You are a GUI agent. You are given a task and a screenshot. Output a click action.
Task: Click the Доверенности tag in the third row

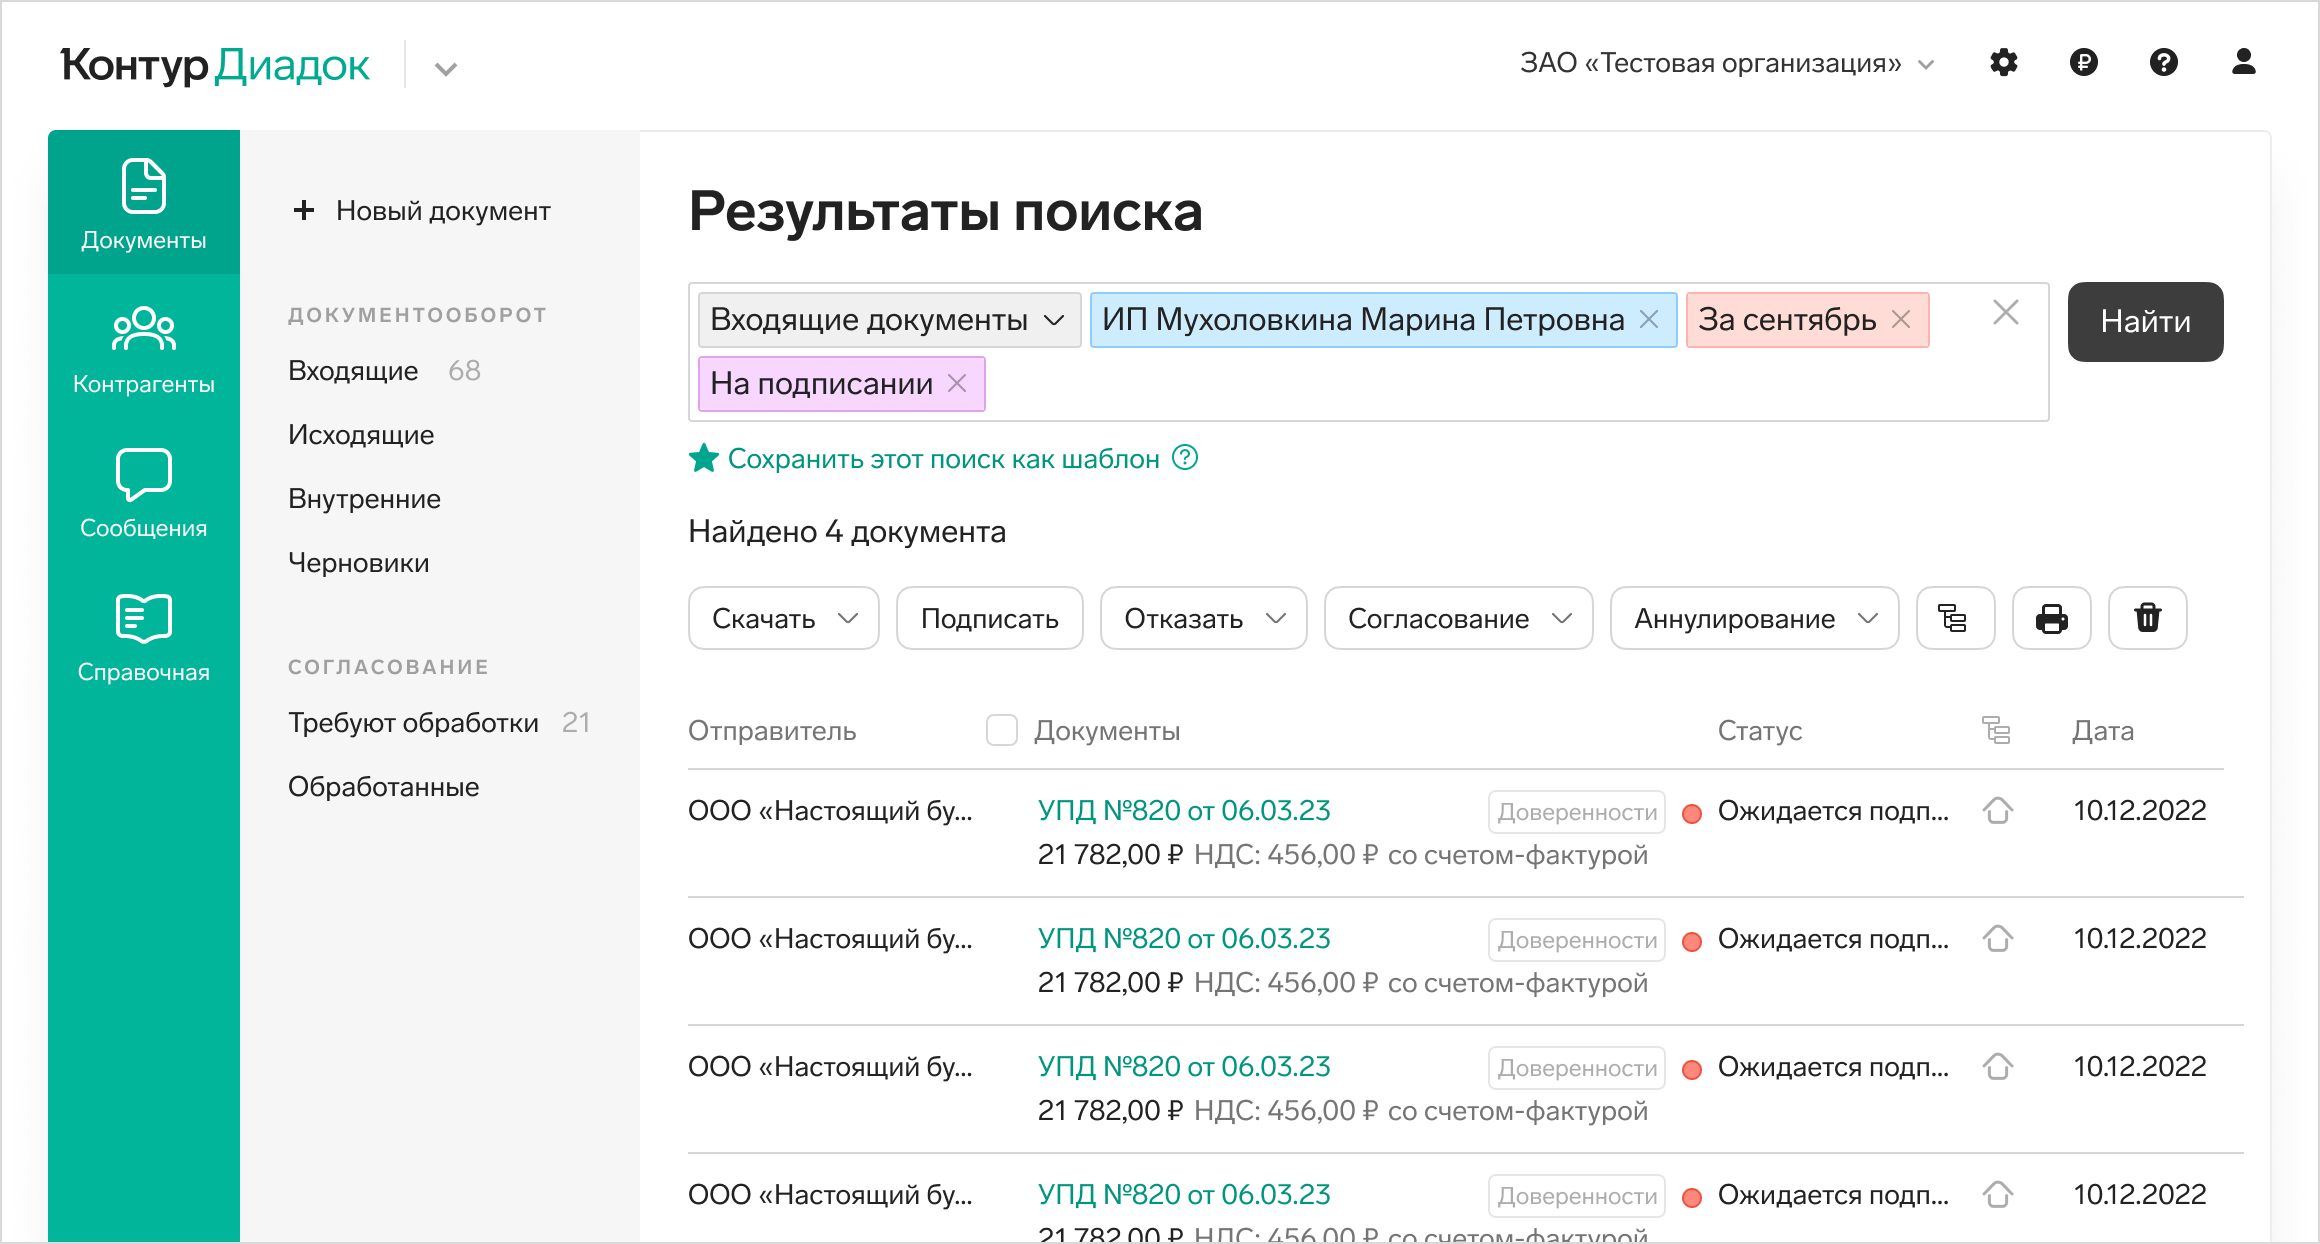click(1577, 1068)
